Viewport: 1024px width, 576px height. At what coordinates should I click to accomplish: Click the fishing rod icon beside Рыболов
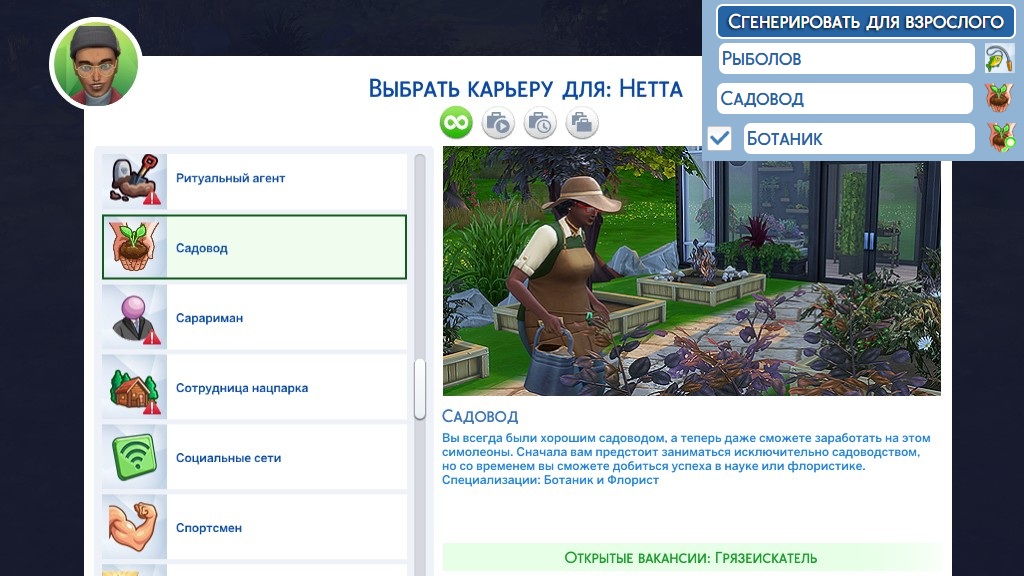(x=999, y=59)
